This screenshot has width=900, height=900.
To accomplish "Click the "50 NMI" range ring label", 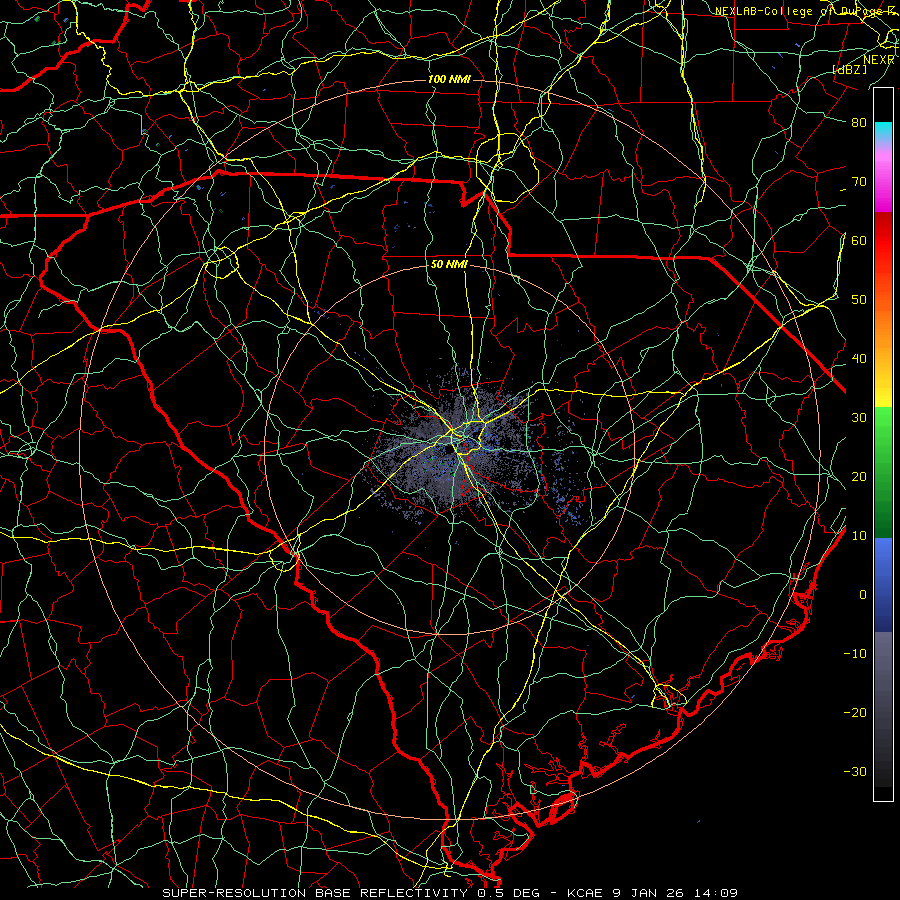I will 449,265.
